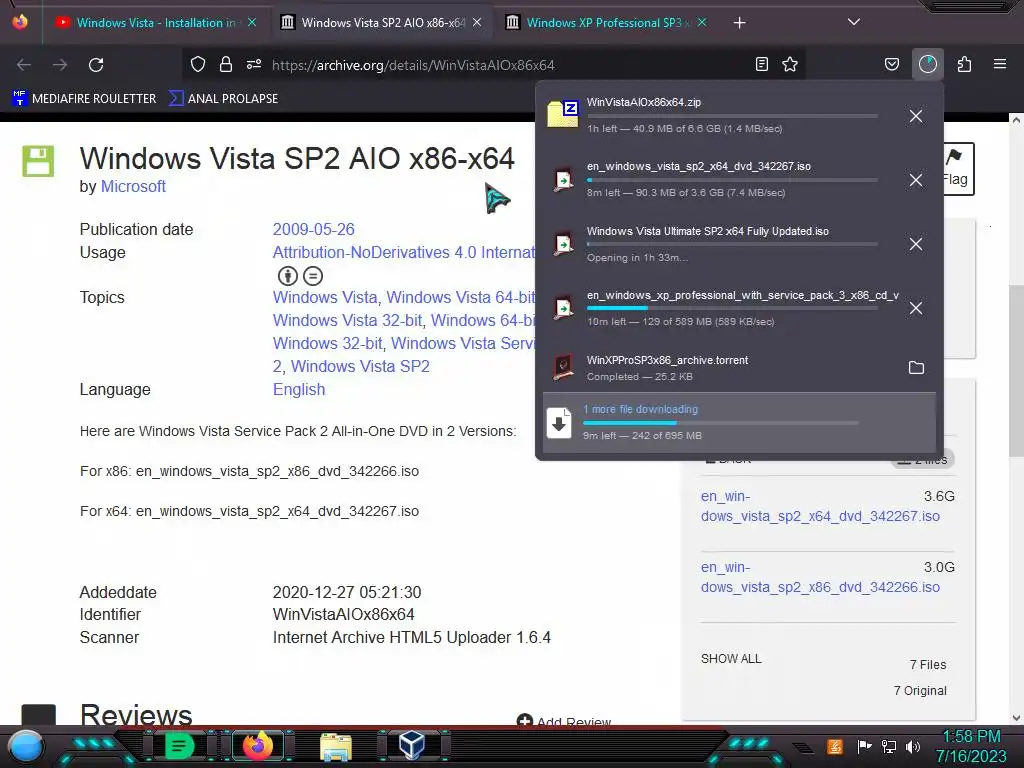Viewport: 1024px width, 768px height.
Task: Open Attribution-NoDerivatives 4.0 license link
Action: tap(404, 253)
